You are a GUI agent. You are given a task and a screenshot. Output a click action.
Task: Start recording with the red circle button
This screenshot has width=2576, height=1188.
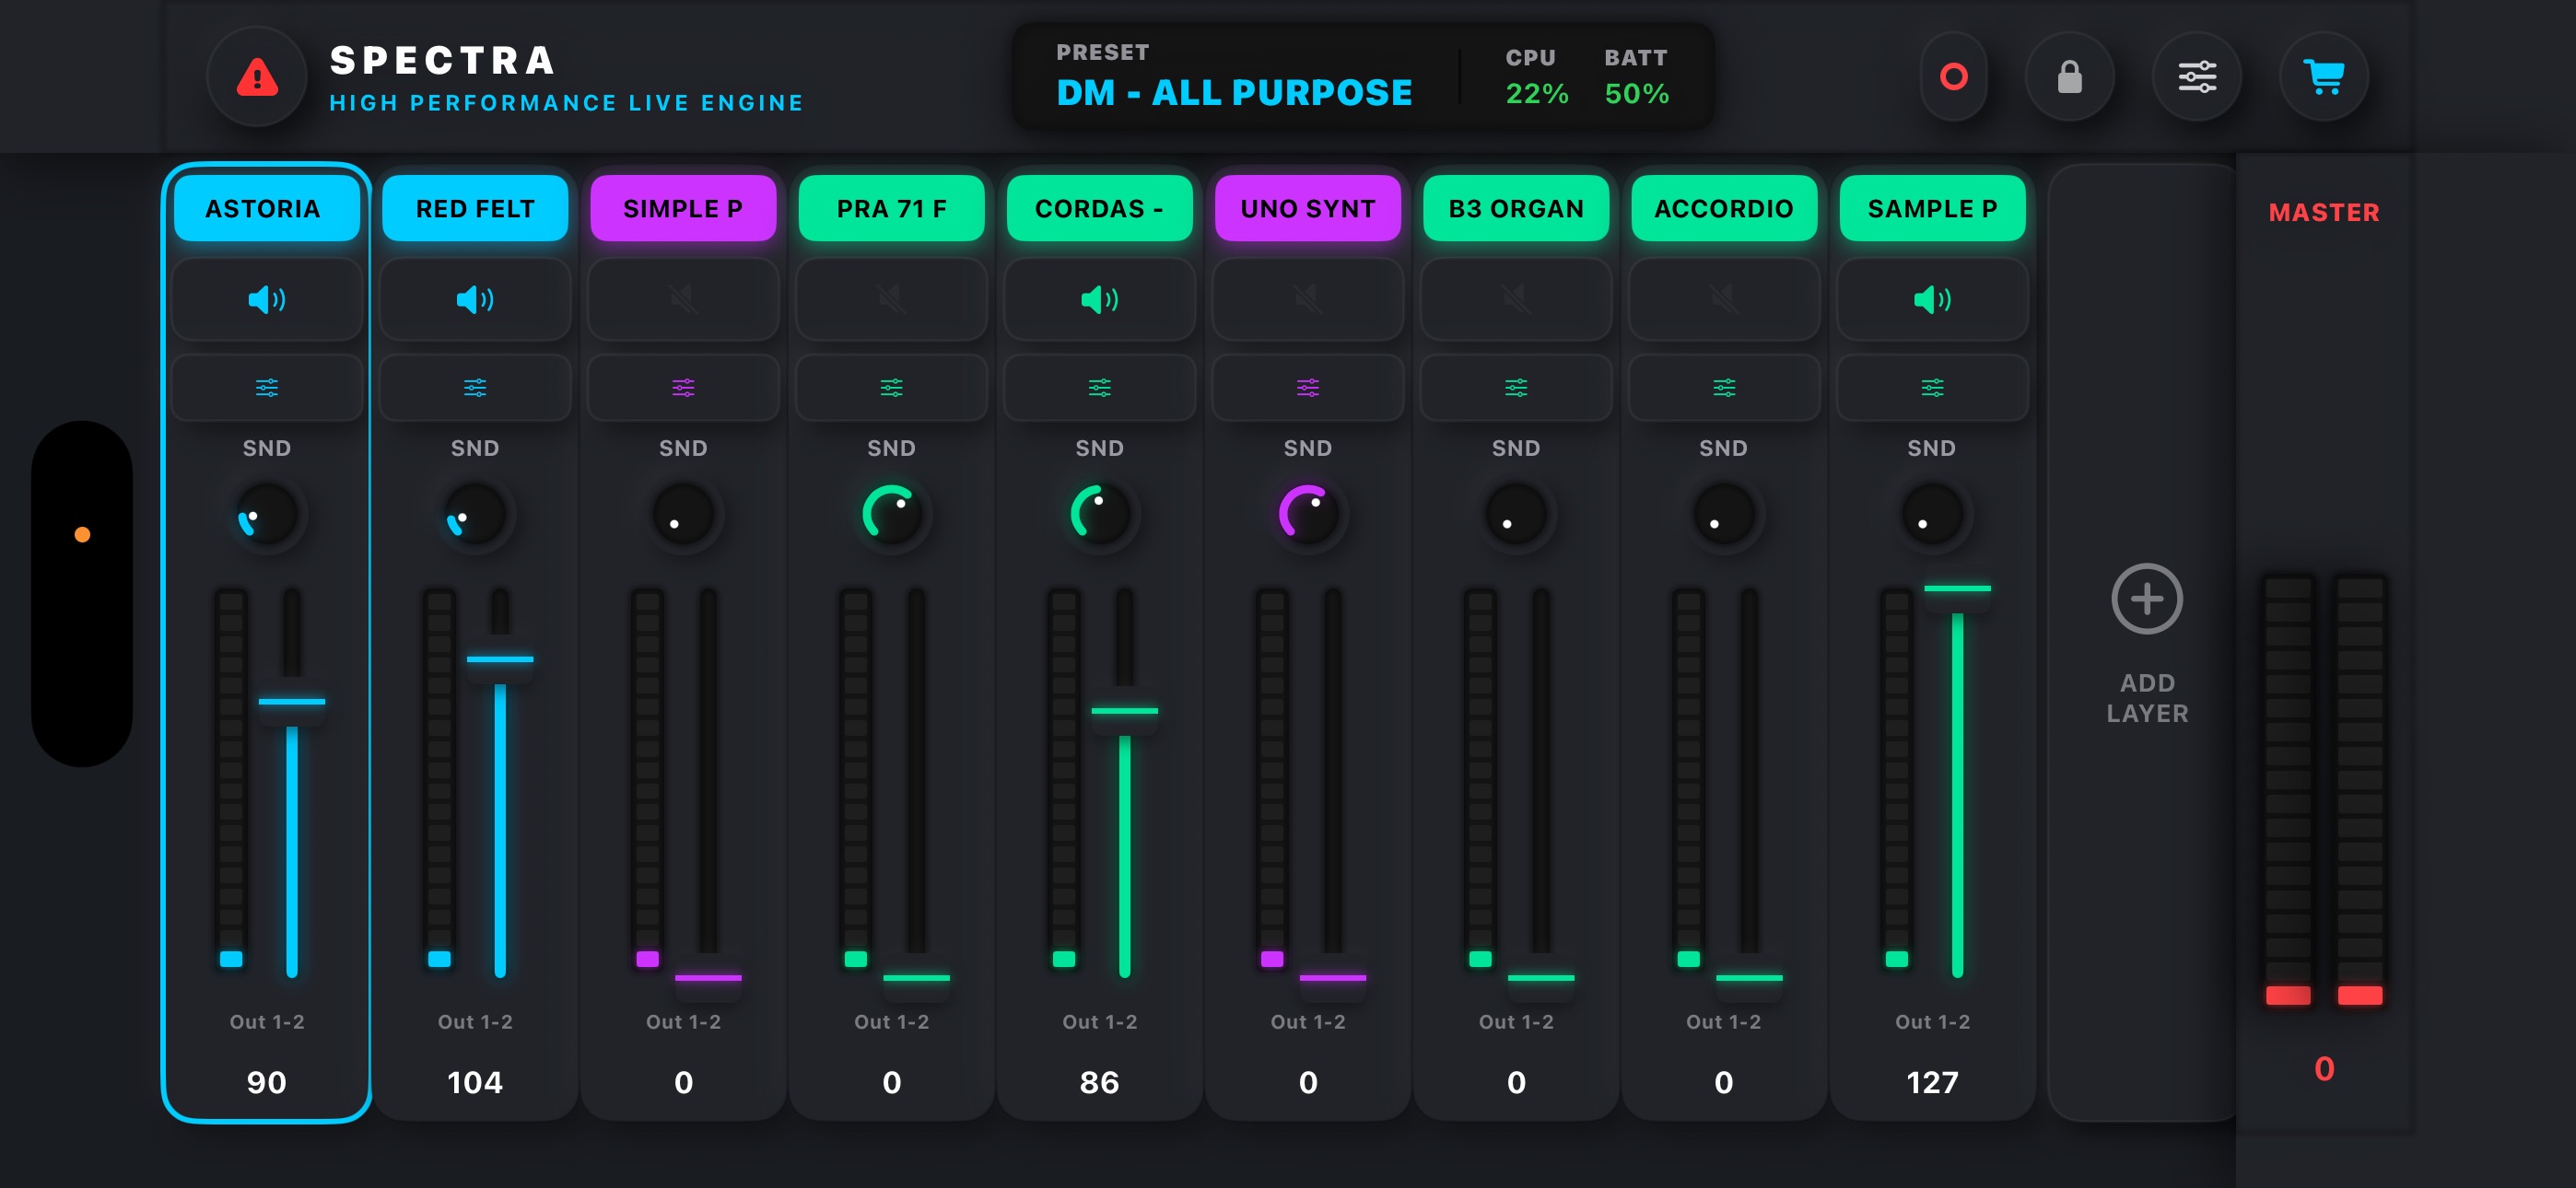click(x=1953, y=77)
